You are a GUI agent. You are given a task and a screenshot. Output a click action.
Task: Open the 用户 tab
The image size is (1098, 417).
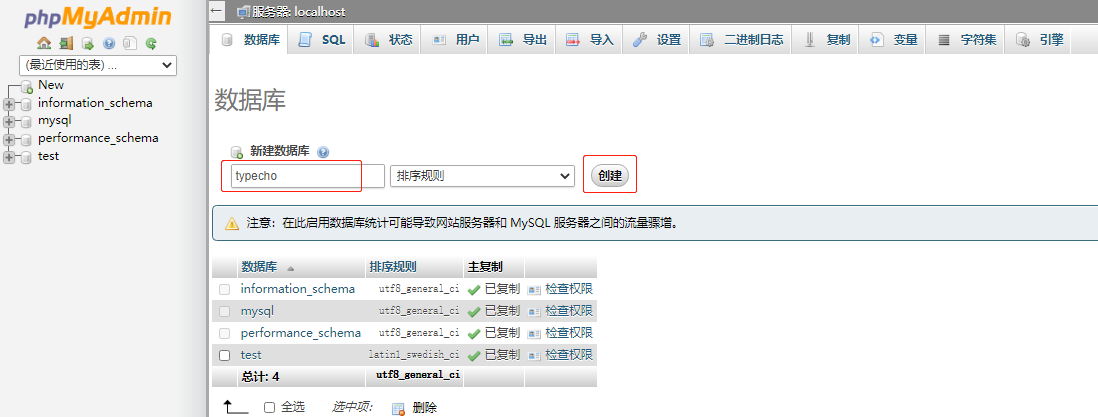(454, 40)
